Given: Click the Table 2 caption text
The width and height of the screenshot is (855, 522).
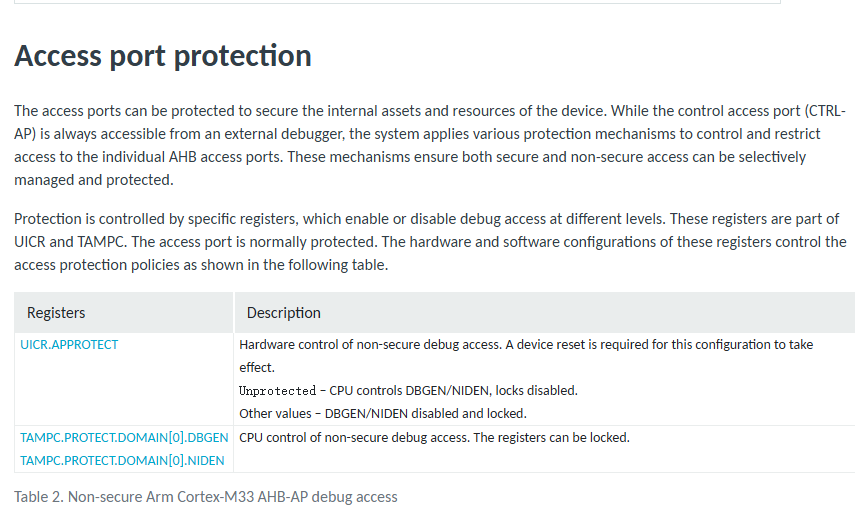Looking at the screenshot, I should point(206,497).
